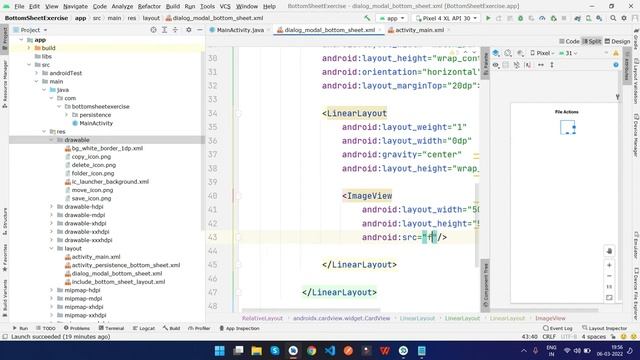The height and width of the screenshot is (360, 640).
Task: Click the Profile app gauge icon
Action: pyautogui.click(x=542, y=18)
